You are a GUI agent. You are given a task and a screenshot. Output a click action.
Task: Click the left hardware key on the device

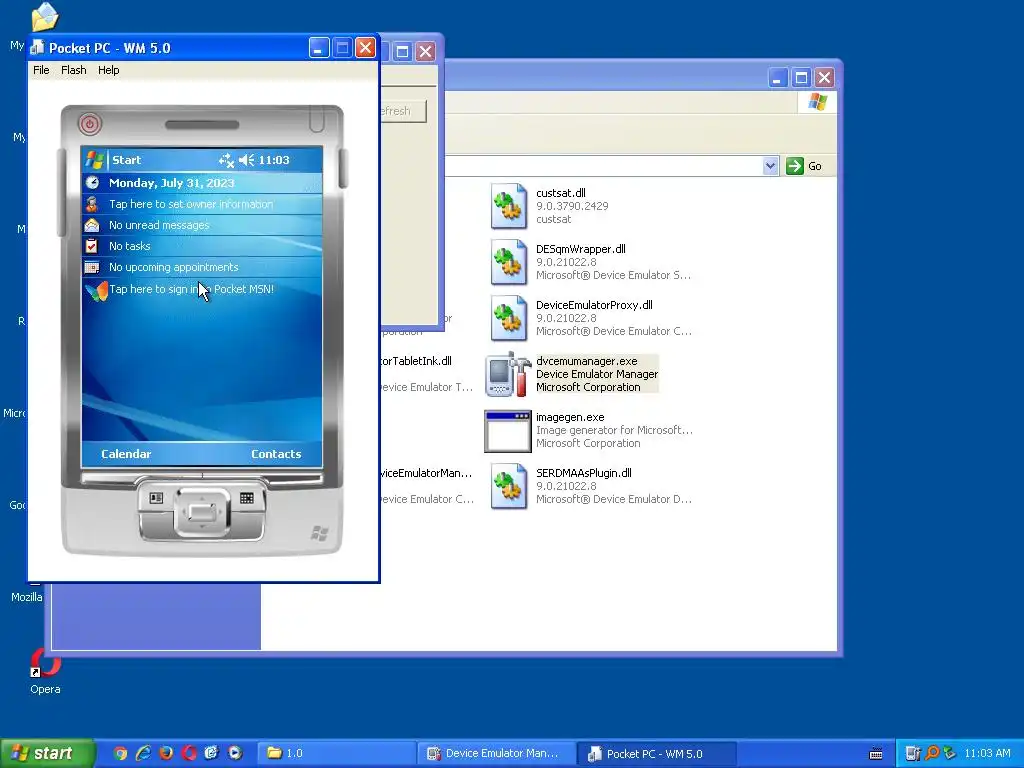pos(156,498)
